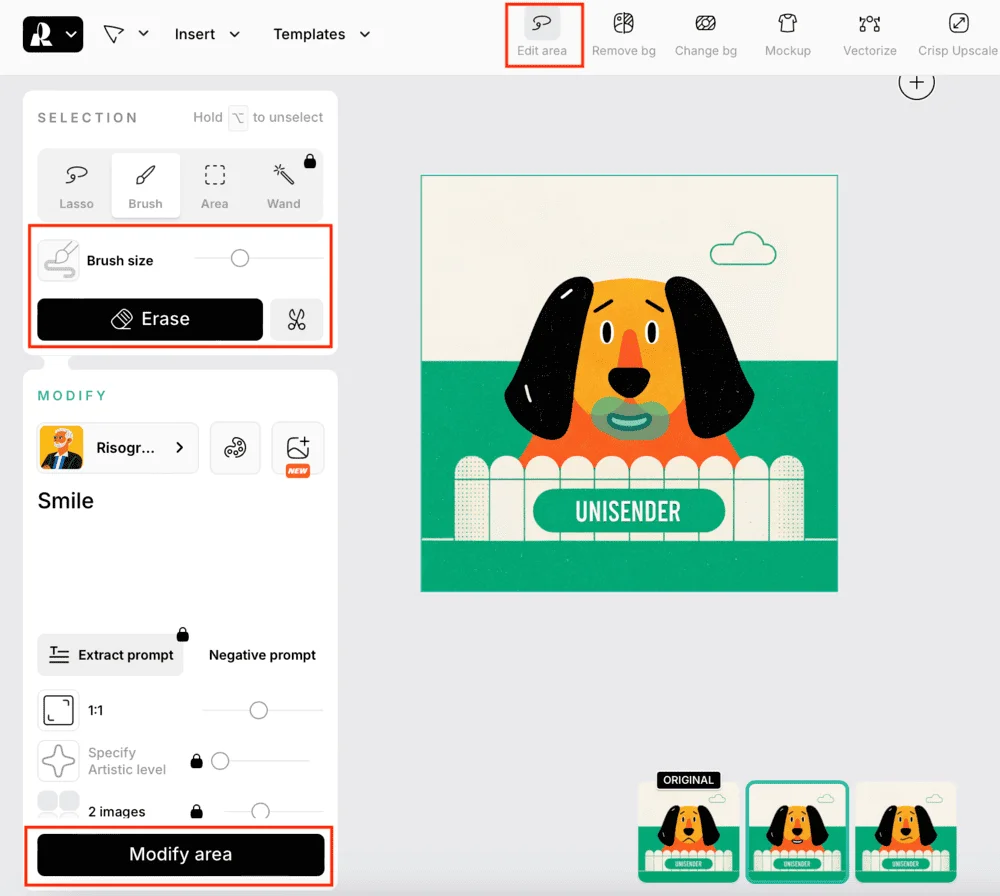This screenshot has height=896, width=1000.
Task: Select the Wand selection tool
Action: (283, 186)
